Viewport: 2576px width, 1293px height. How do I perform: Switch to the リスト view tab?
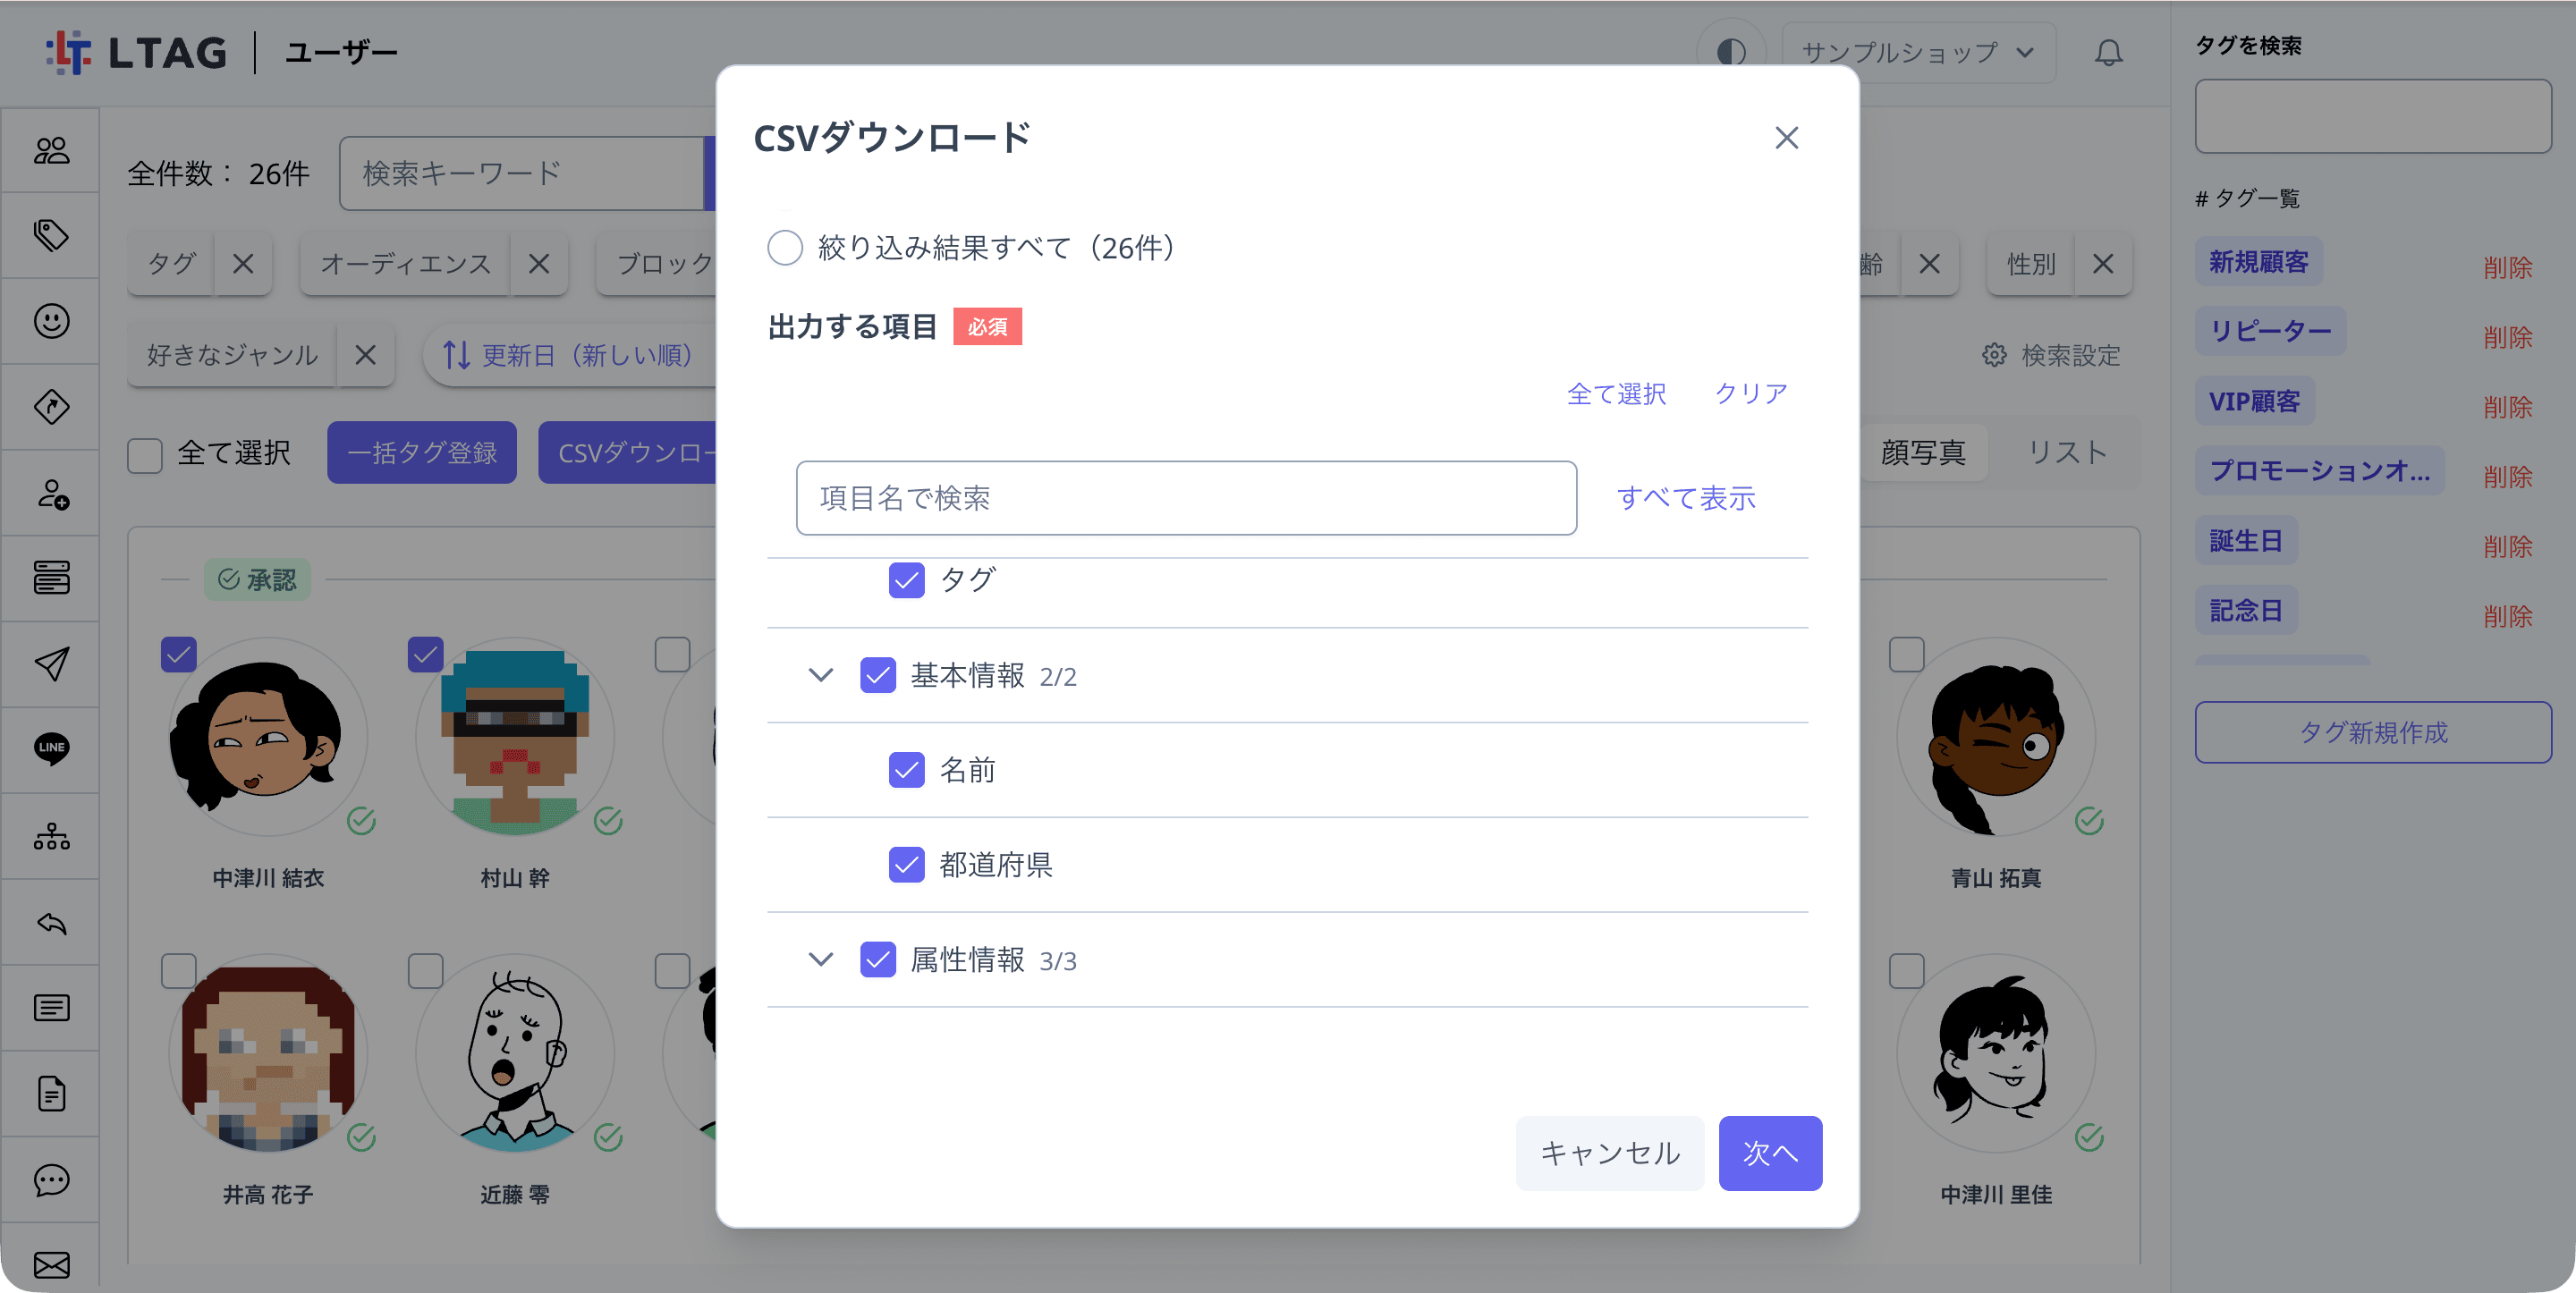[x=2066, y=453]
